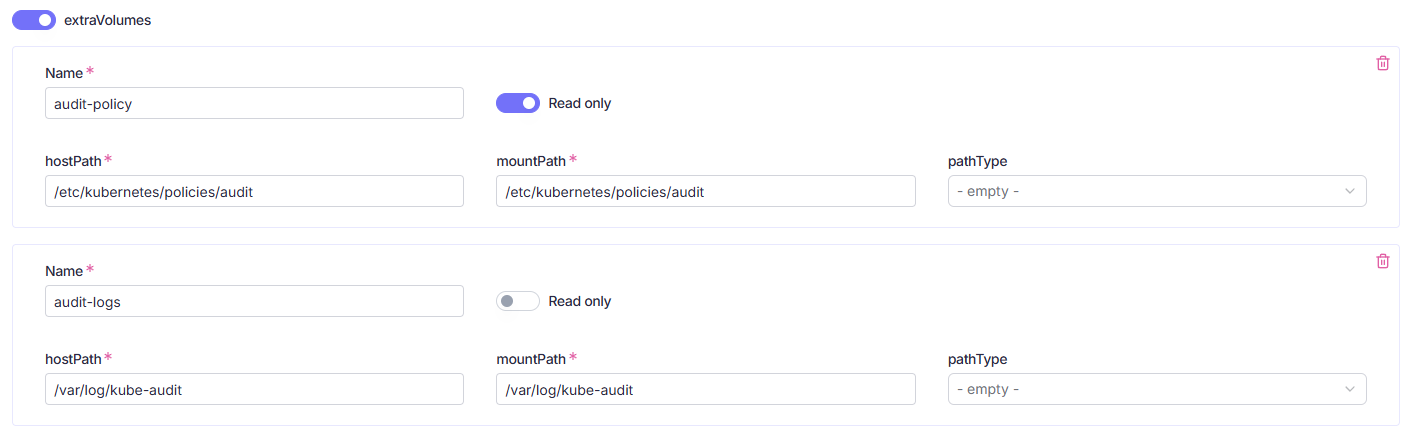This screenshot has height=433, width=1407.
Task: Delete the audit-policy volume via trash icon
Action: (x=1383, y=63)
